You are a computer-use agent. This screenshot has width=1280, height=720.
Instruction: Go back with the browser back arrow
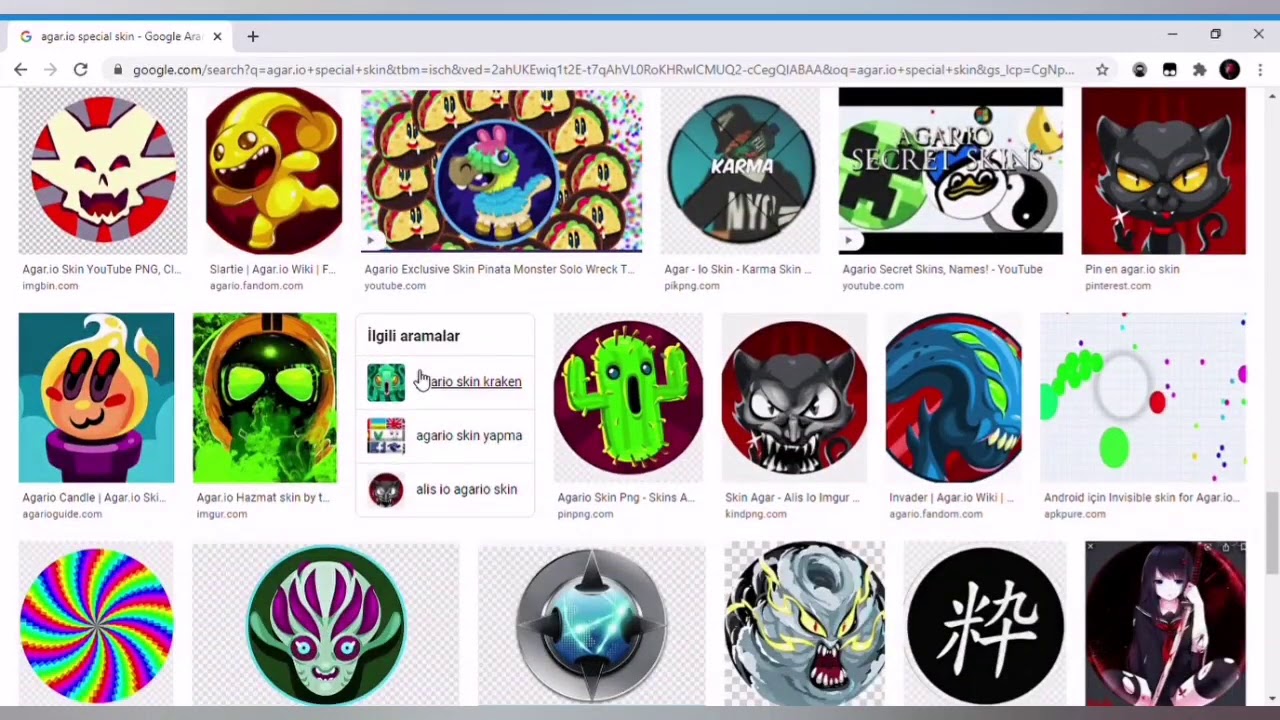[21, 69]
